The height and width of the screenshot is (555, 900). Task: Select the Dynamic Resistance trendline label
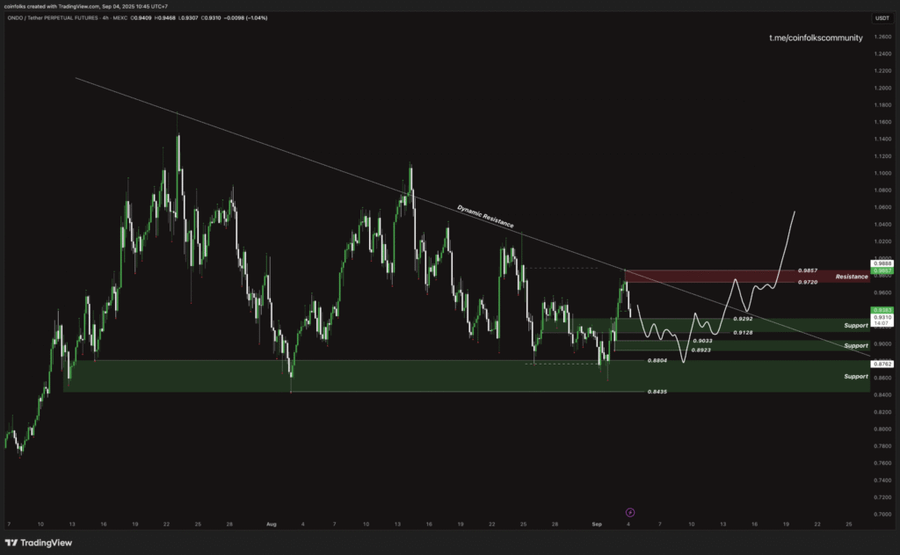(x=486, y=216)
